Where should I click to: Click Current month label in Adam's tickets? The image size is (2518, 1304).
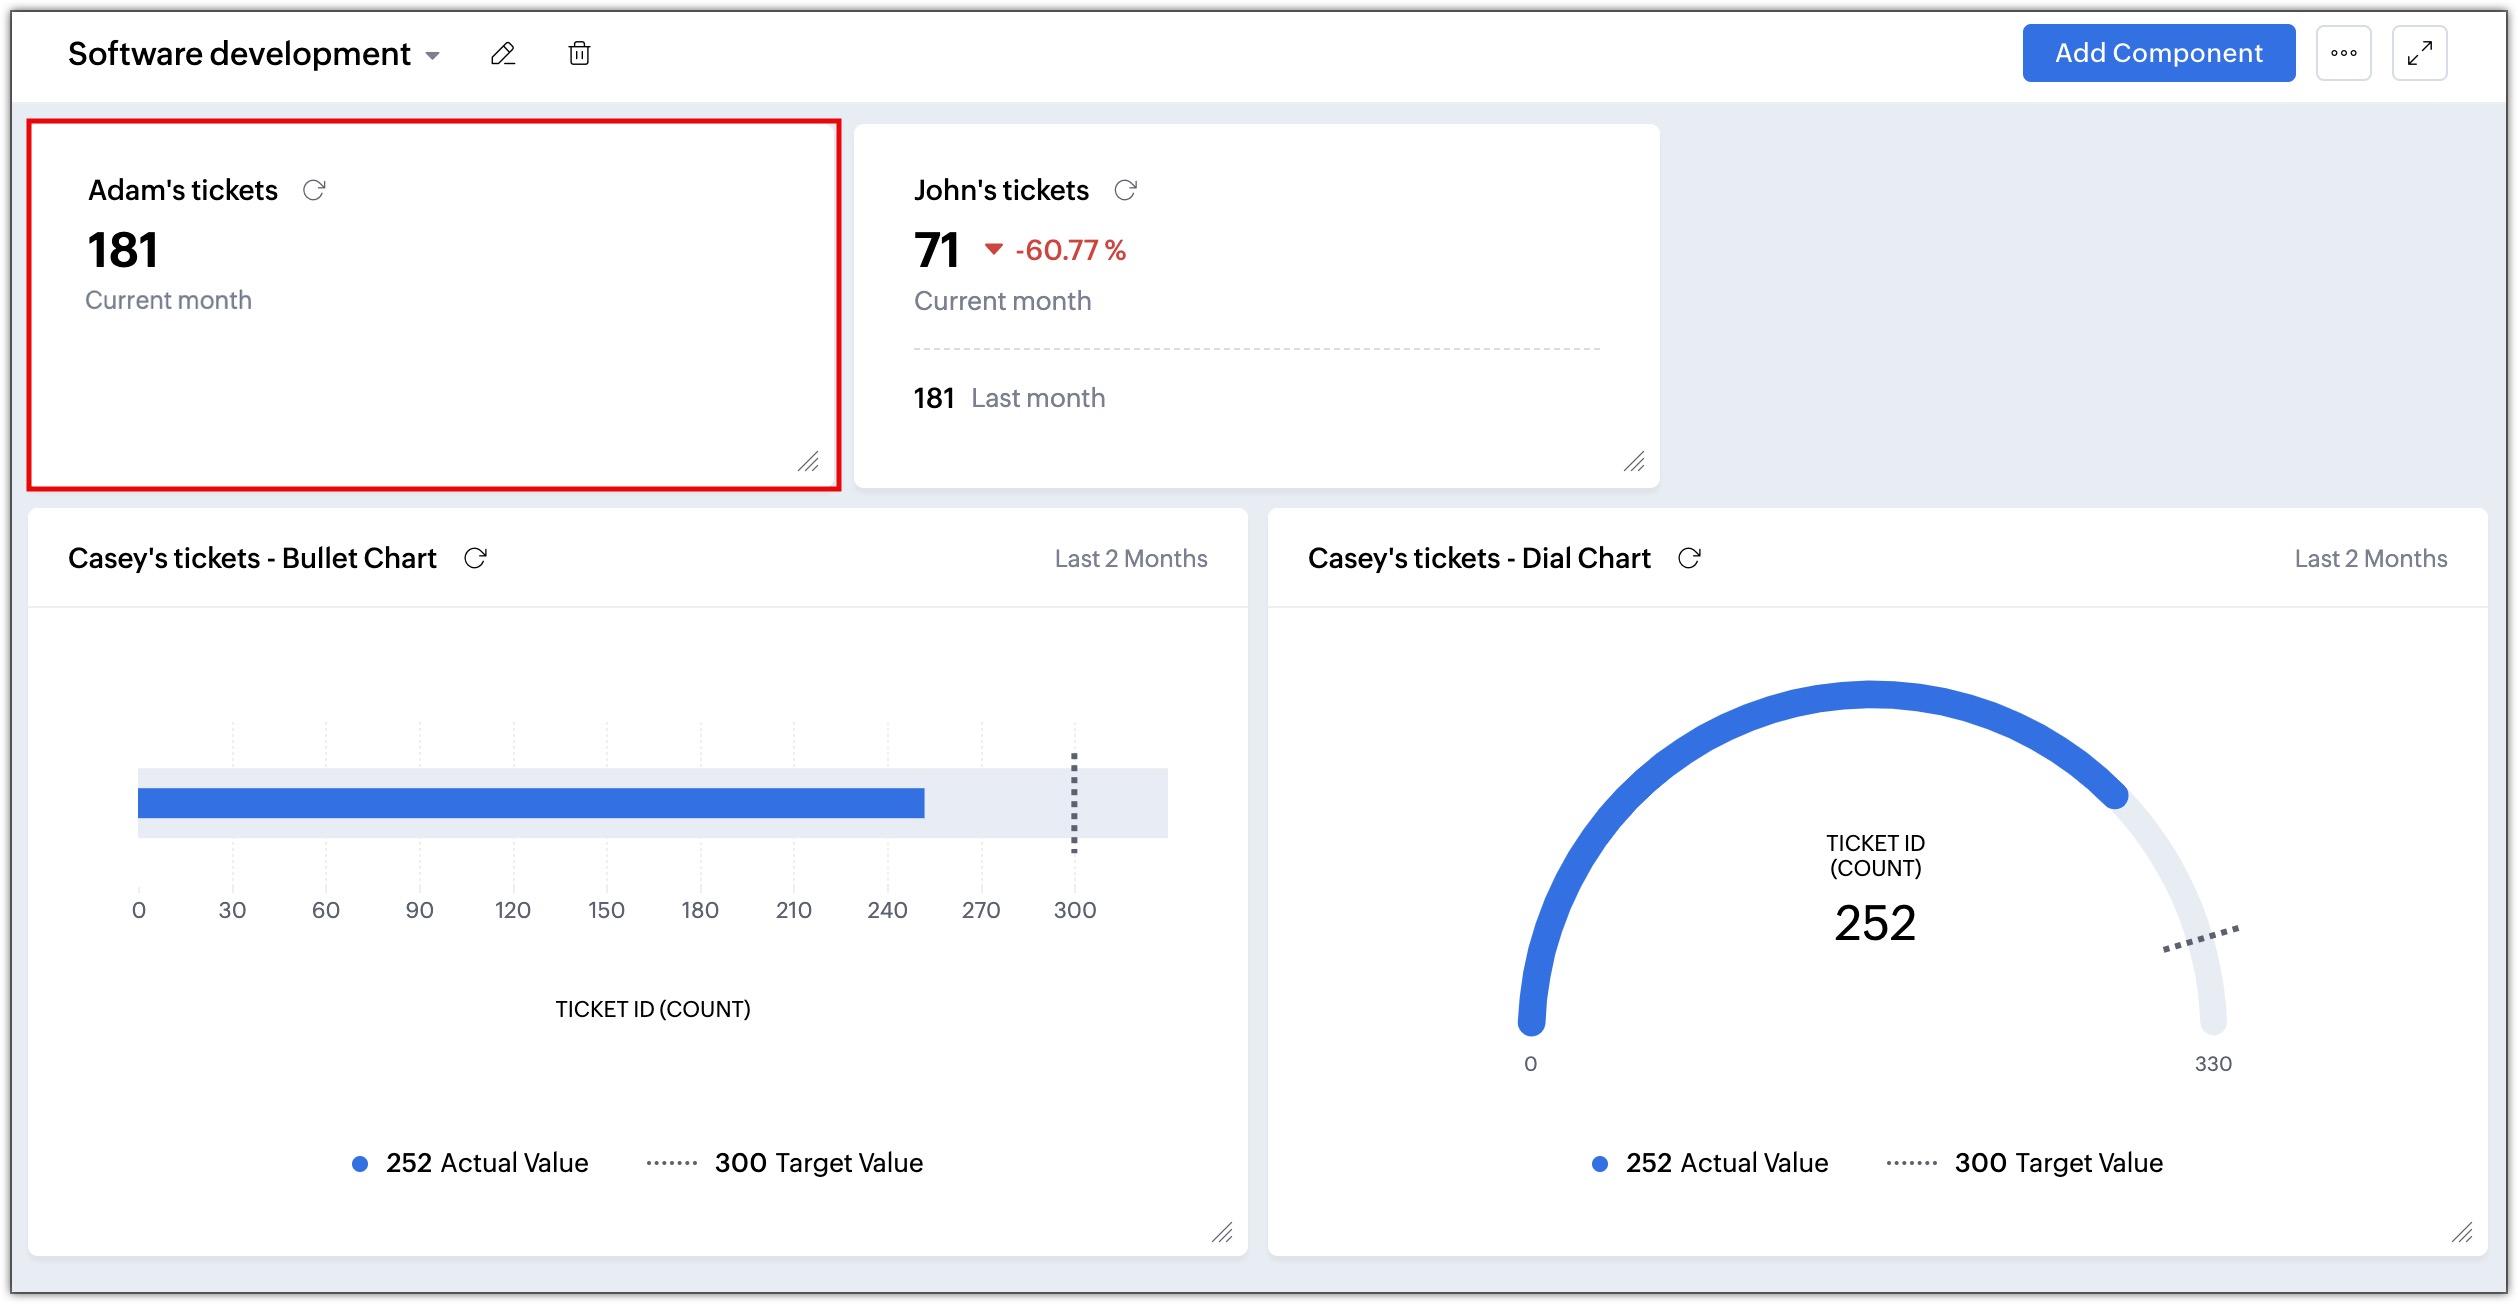click(168, 300)
